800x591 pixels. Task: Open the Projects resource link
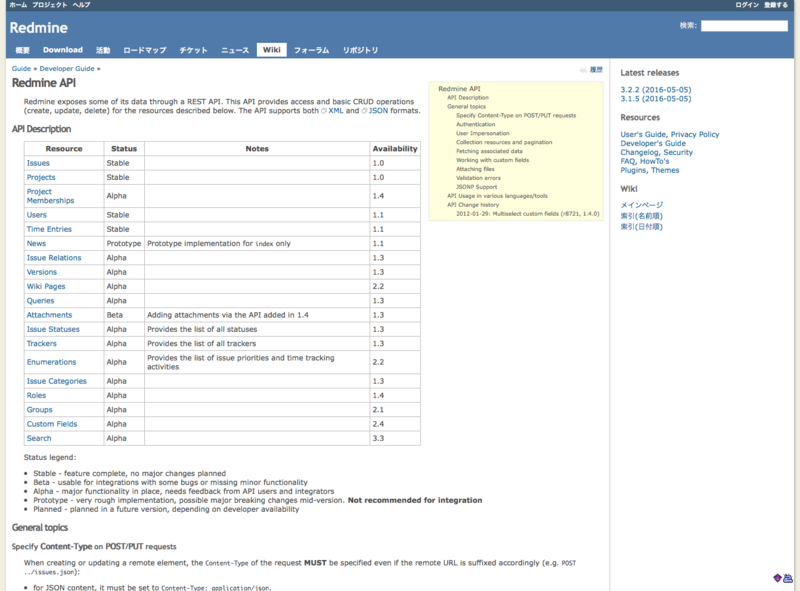tap(41, 177)
